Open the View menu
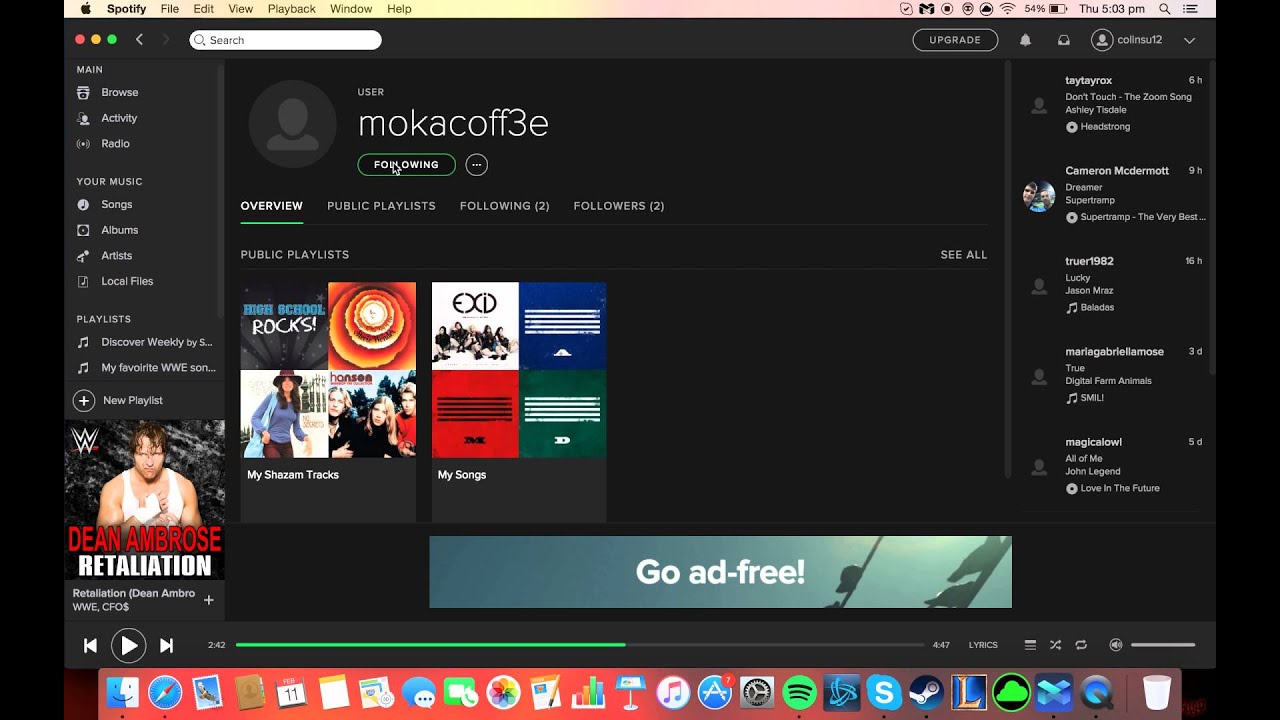 pyautogui.click(x=240, y=9)
